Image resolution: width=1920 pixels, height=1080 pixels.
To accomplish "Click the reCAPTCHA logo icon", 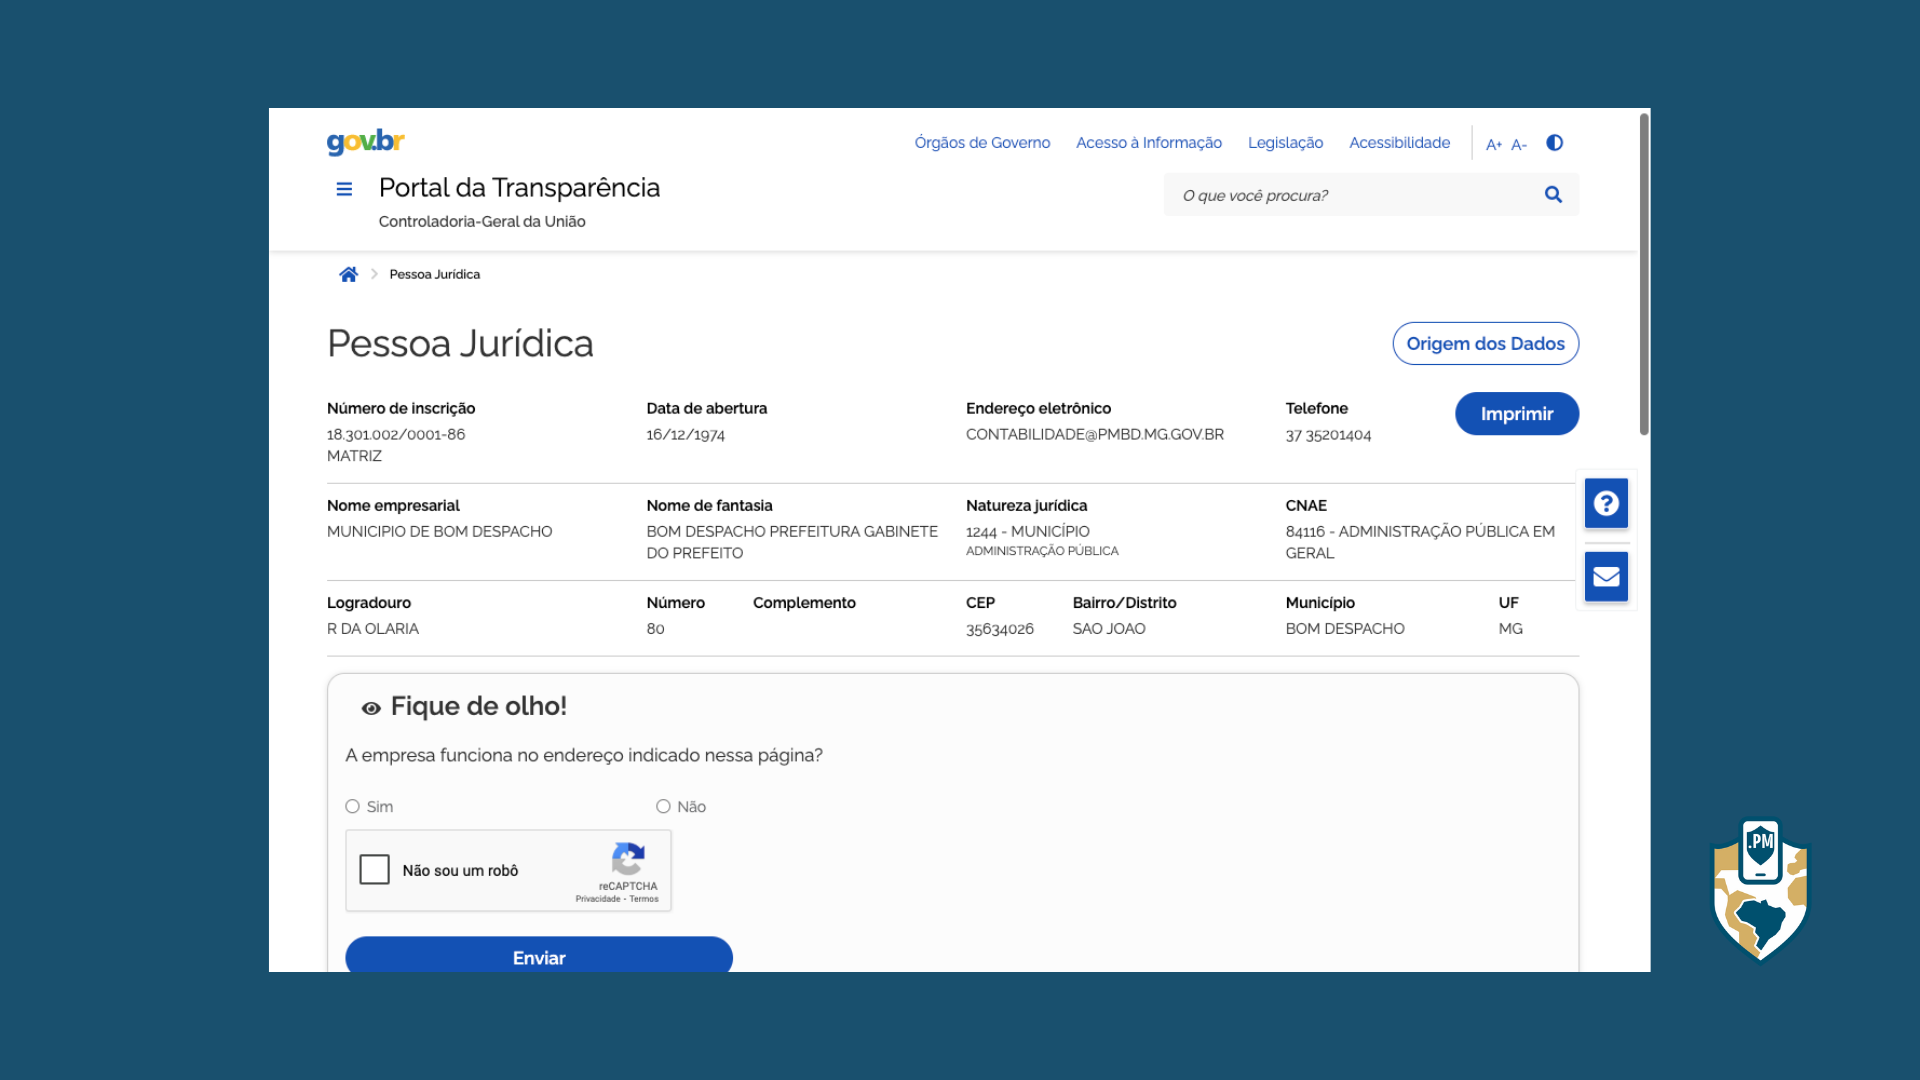I will click(628, 858).
